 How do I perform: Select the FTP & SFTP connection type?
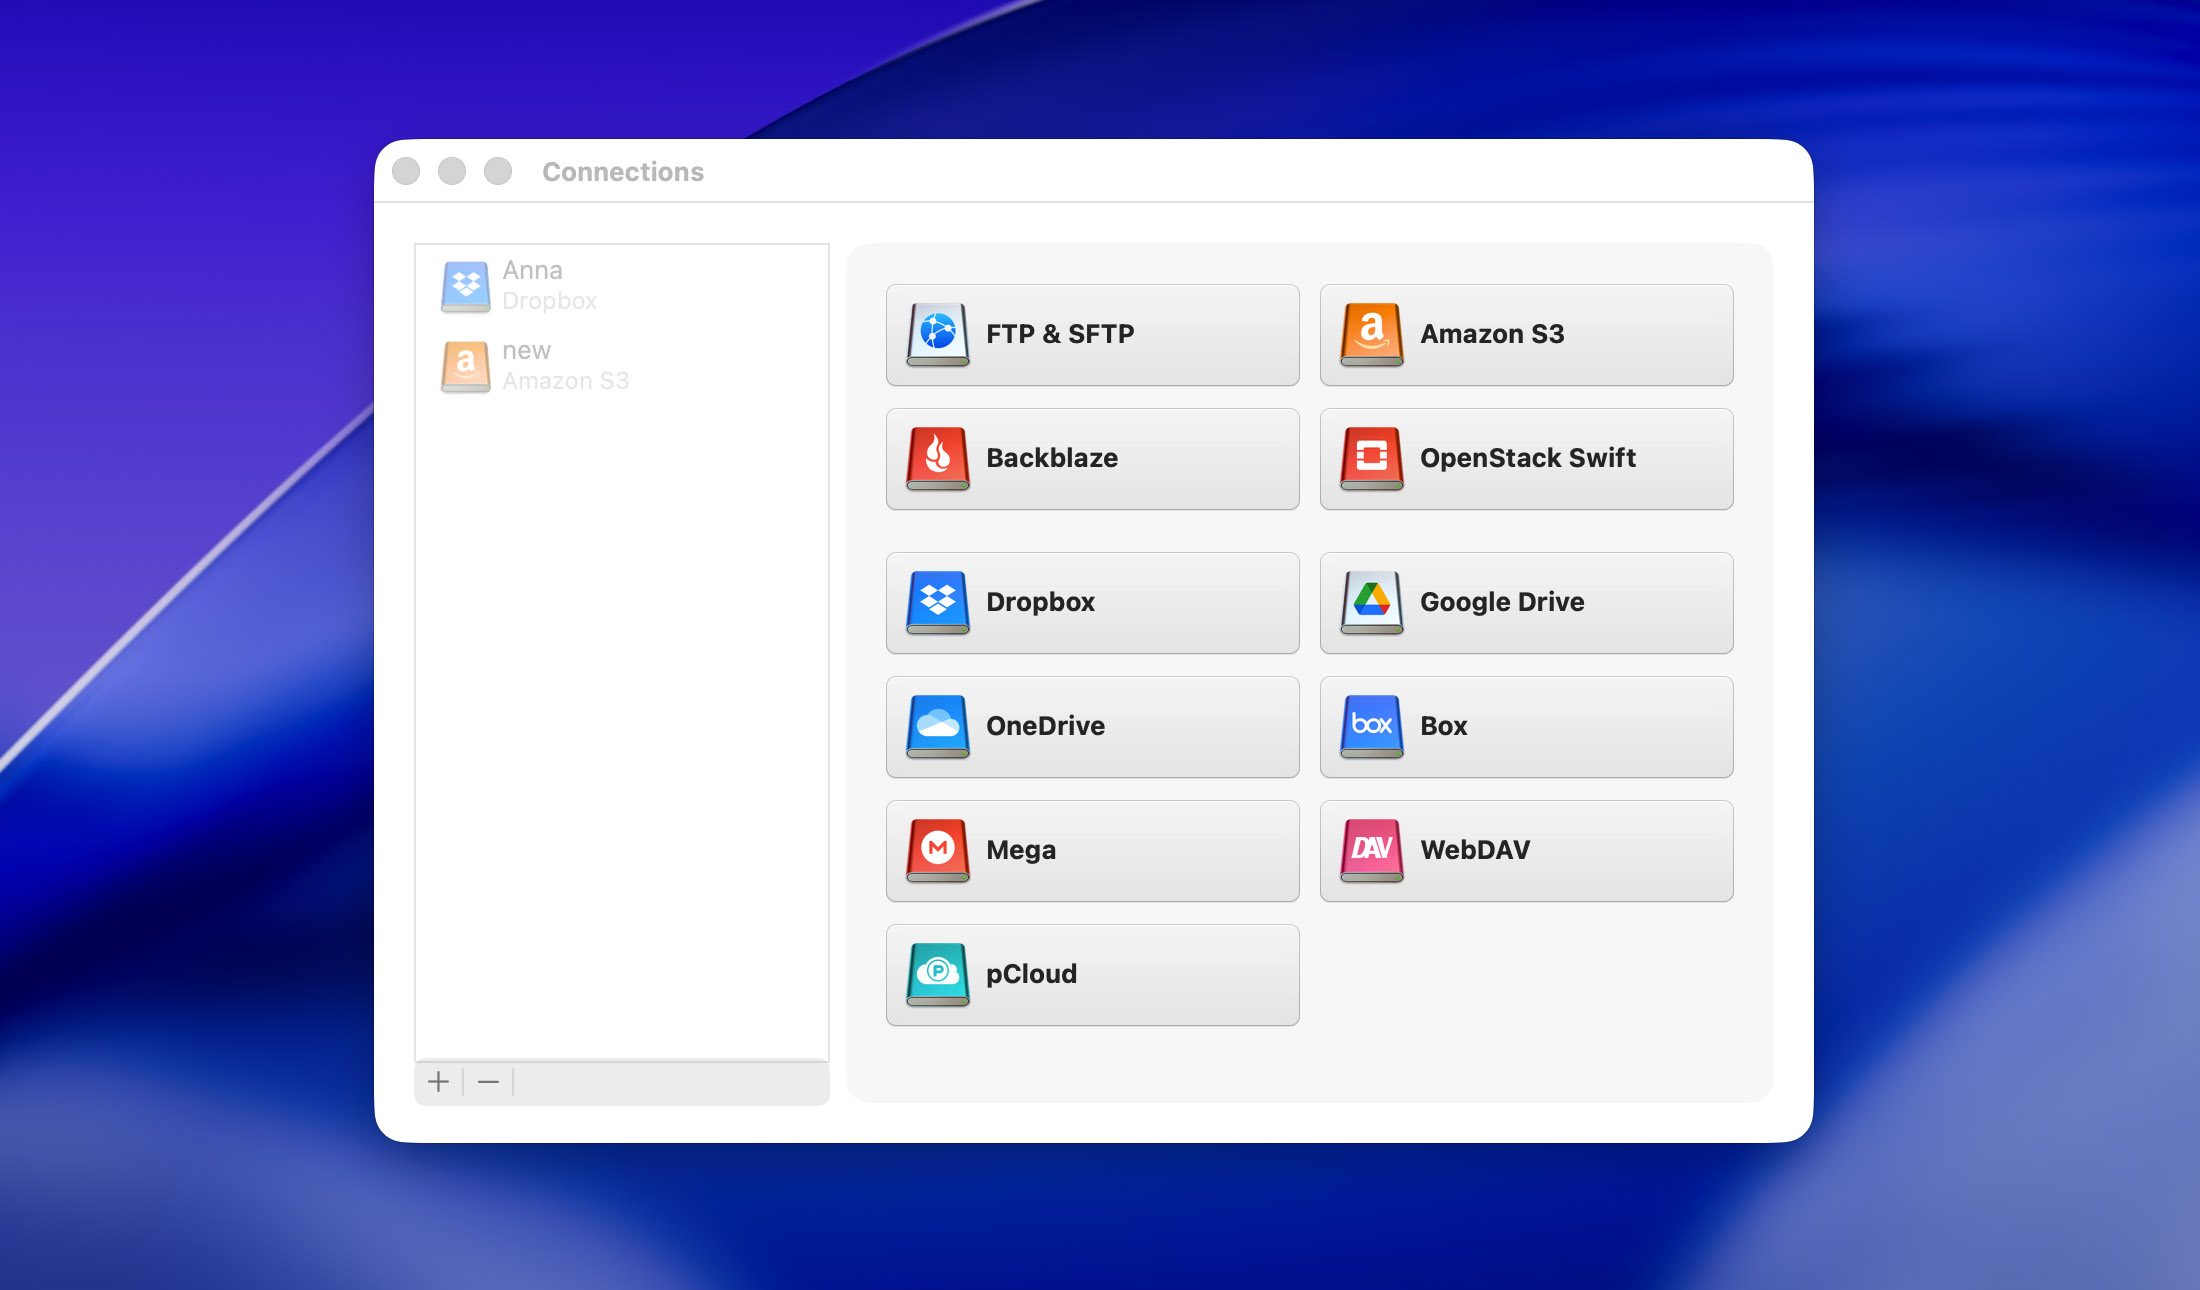[1091, 334]
